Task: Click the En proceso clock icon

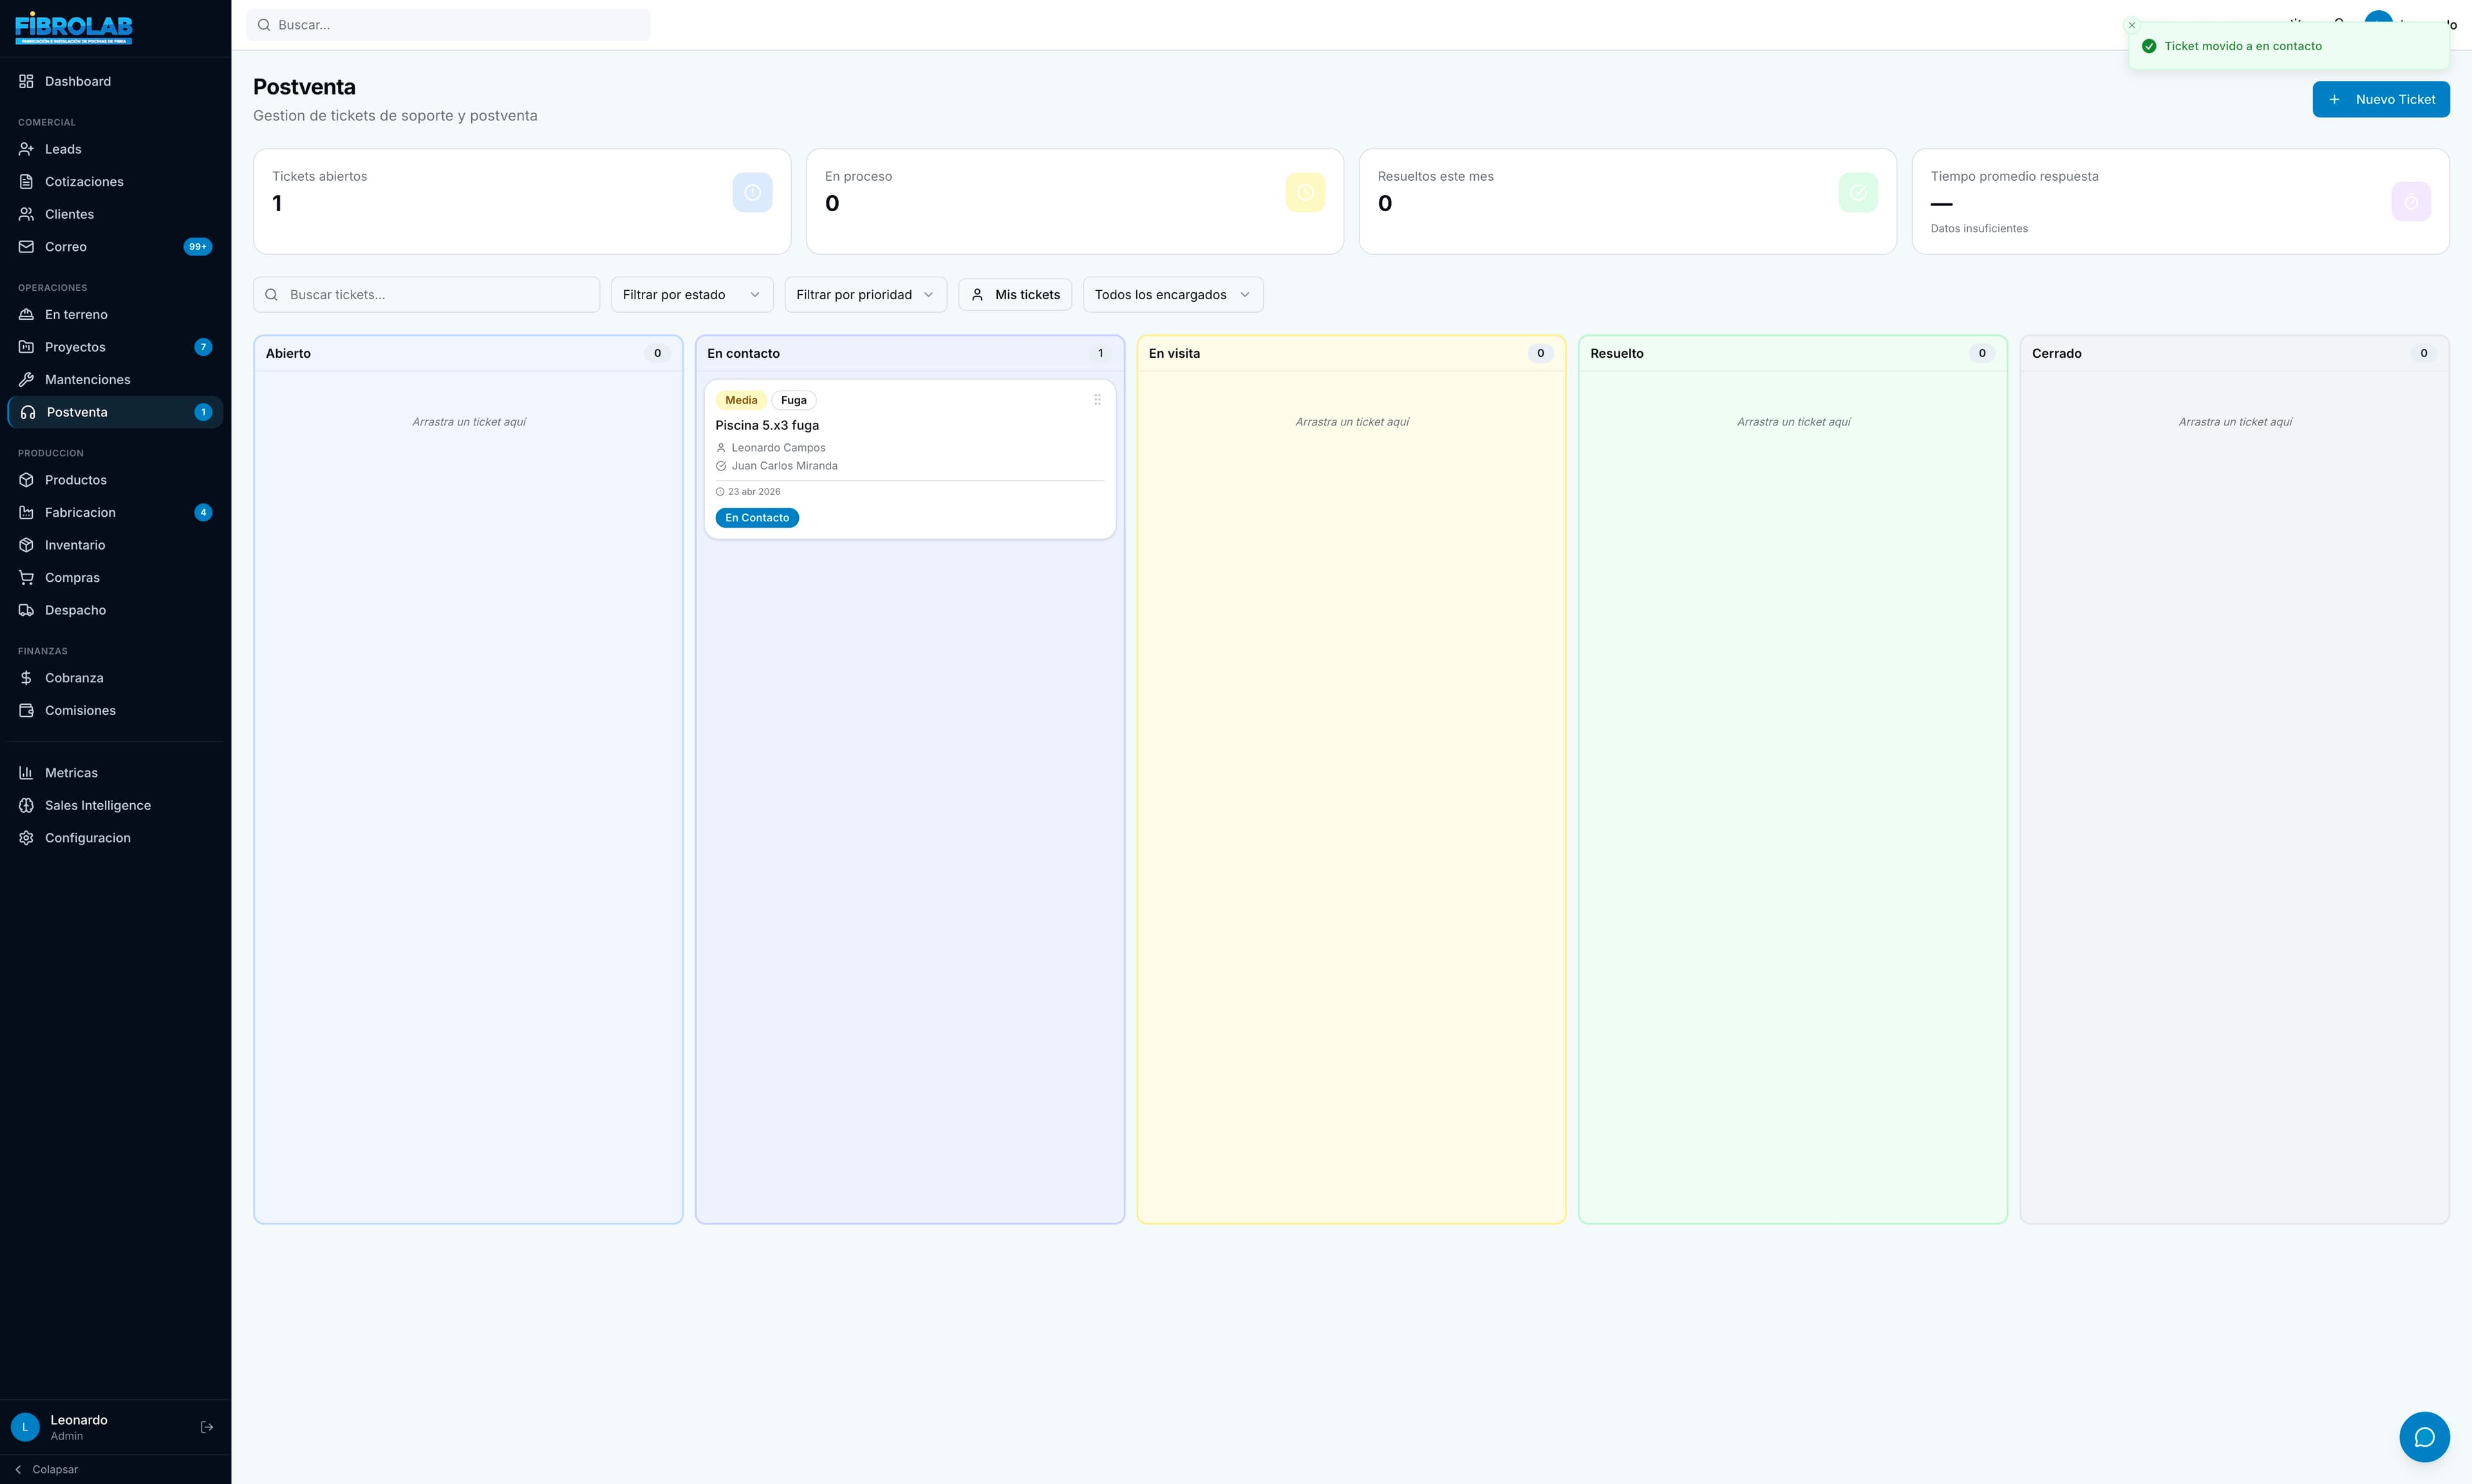Action: [1305, 192]
